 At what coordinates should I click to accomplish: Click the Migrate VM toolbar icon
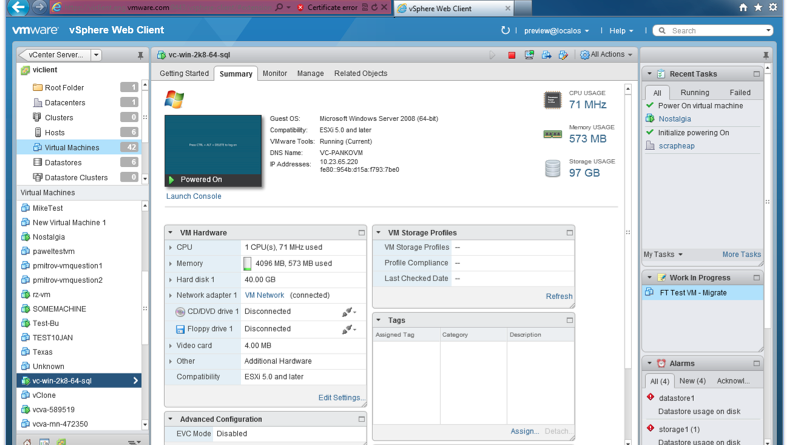[546, 55]
